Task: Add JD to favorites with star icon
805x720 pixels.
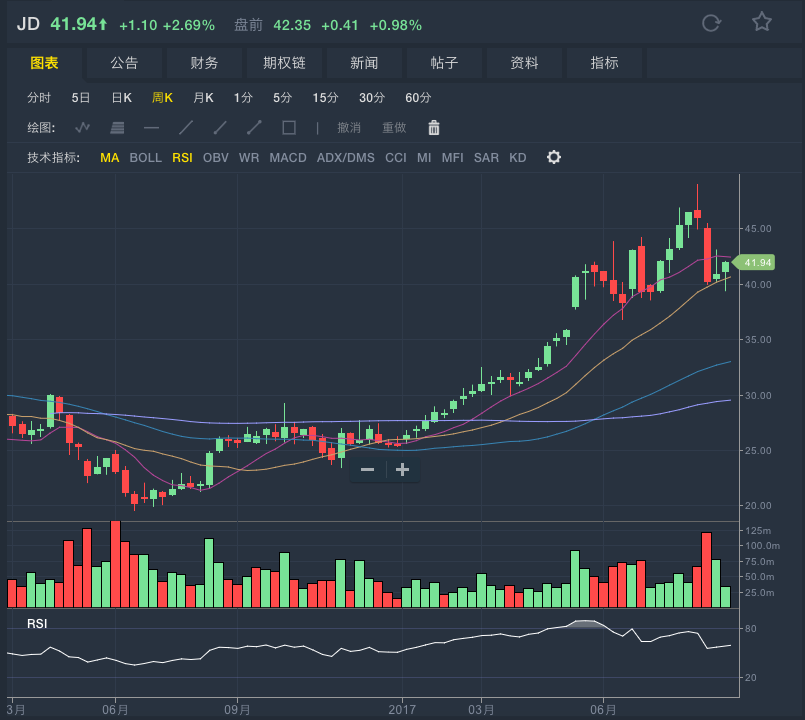Action: (761, 22)
